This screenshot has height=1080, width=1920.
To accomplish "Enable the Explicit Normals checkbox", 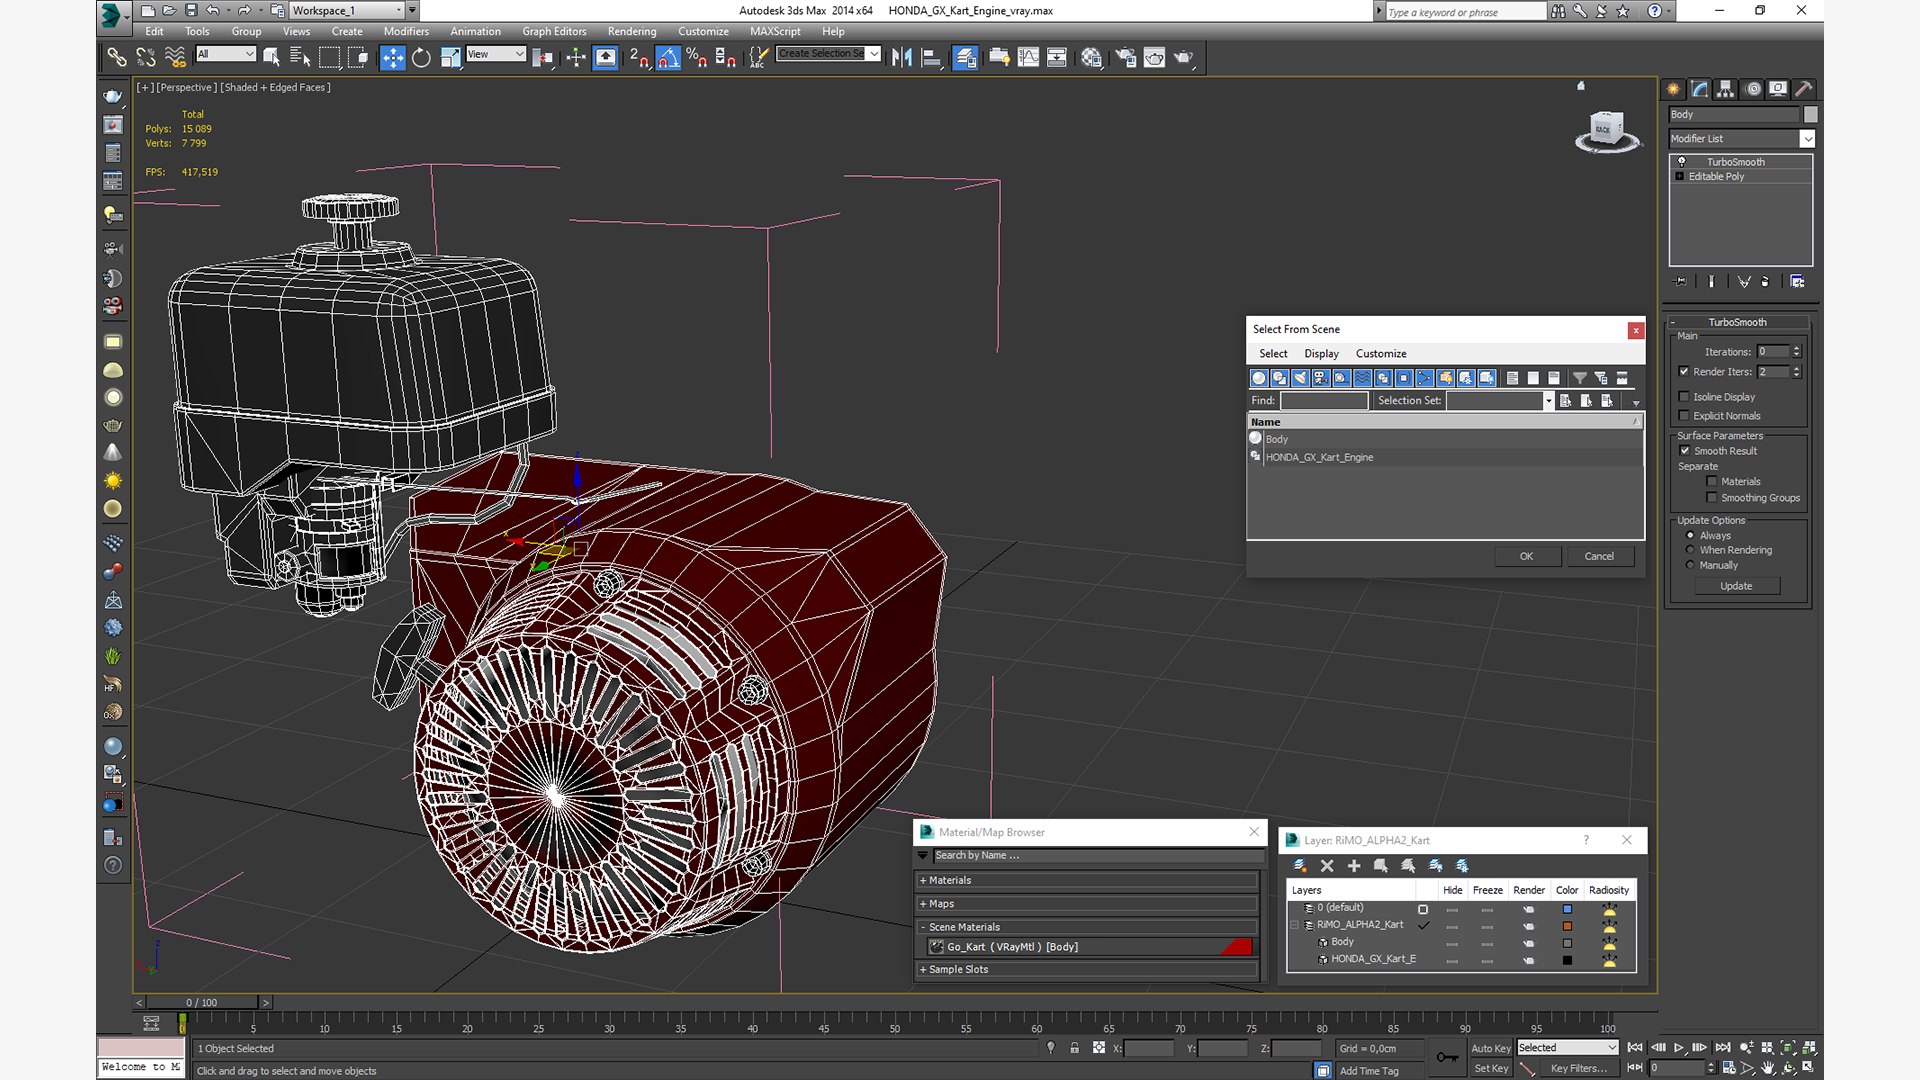I will 1684,416.
